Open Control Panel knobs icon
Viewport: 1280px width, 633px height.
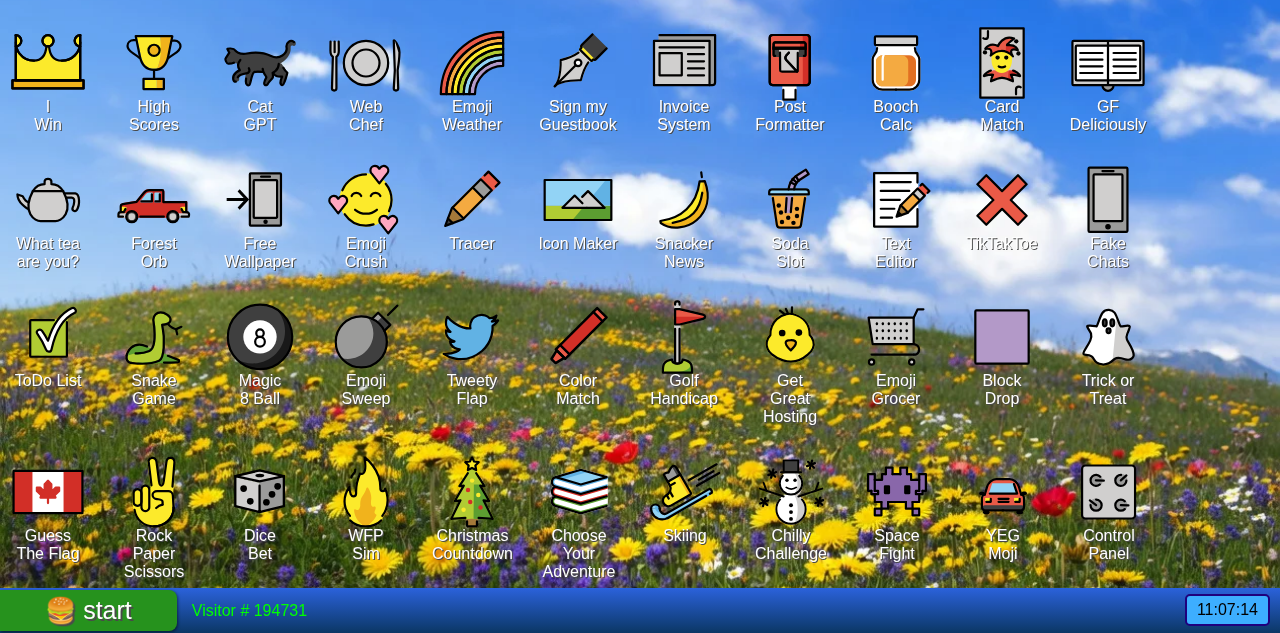pyautogui.click(x=1108, y=491)
